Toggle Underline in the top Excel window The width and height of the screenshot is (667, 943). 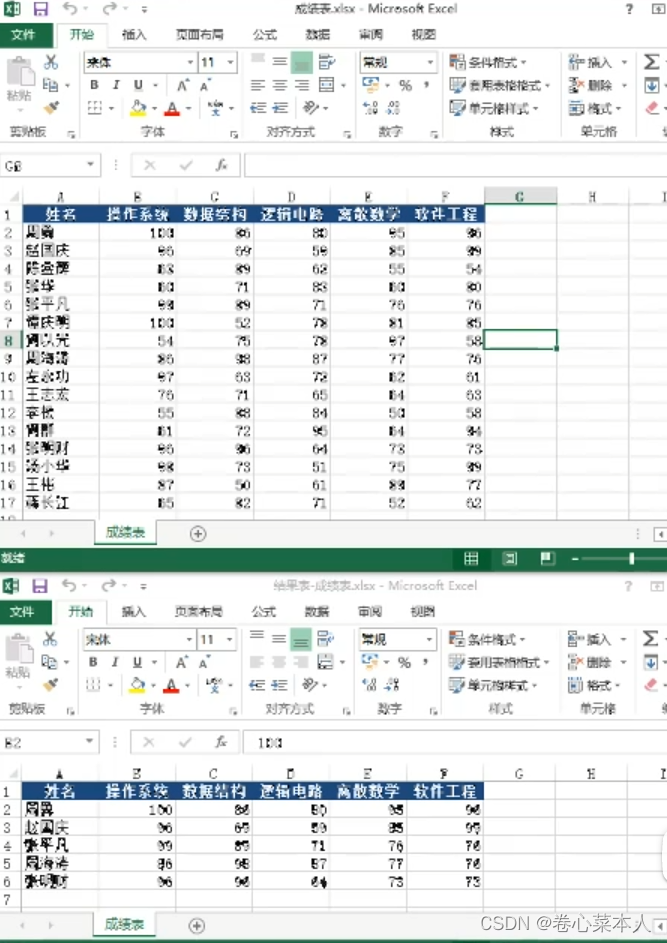pyautogui.click(x=138, y=85)
